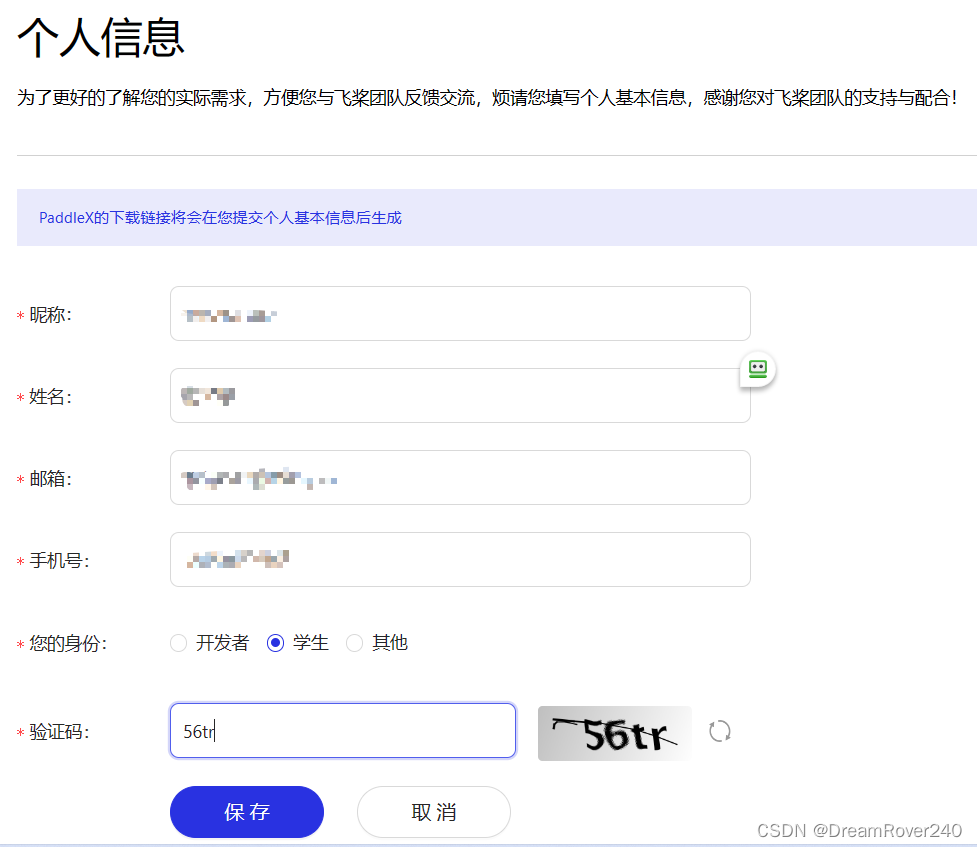Click the captcha image showing 56tr

click(615, 733)
